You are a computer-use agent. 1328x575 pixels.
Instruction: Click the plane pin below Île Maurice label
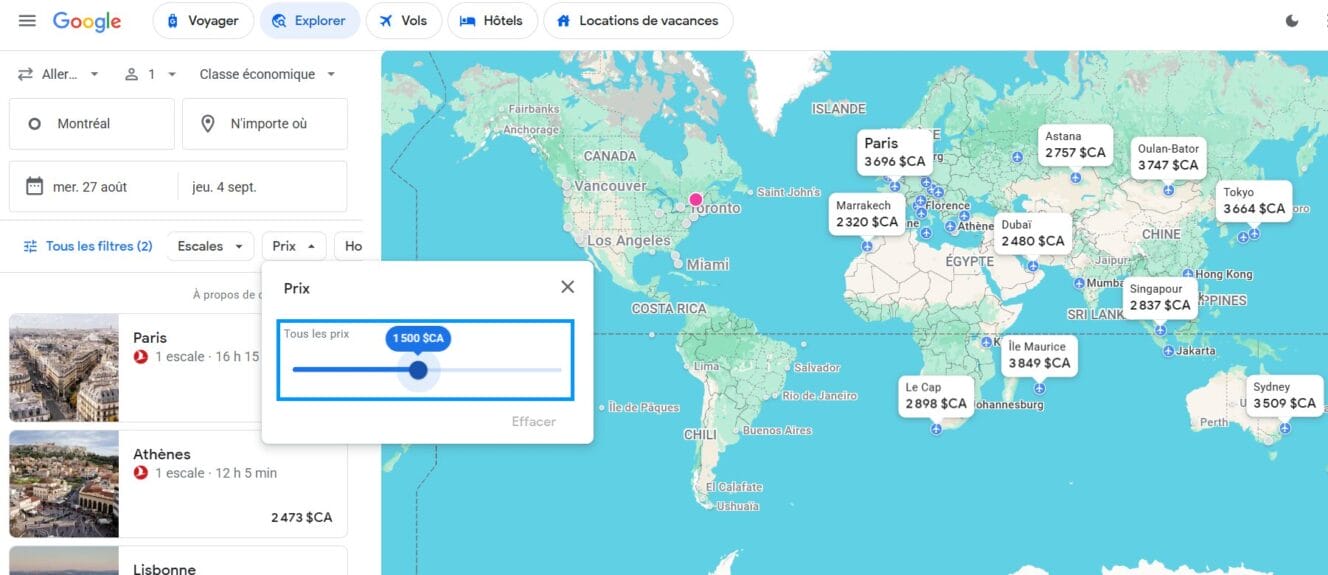1040,388
